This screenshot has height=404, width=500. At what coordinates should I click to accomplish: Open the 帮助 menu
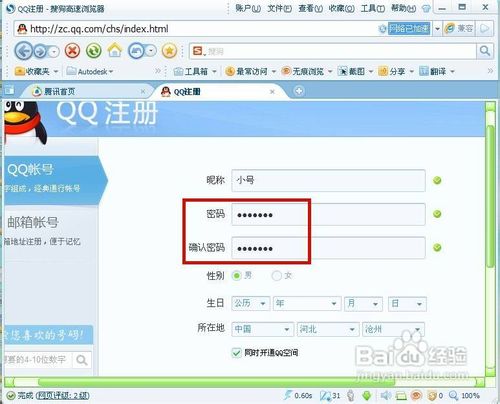pos(403,8)
